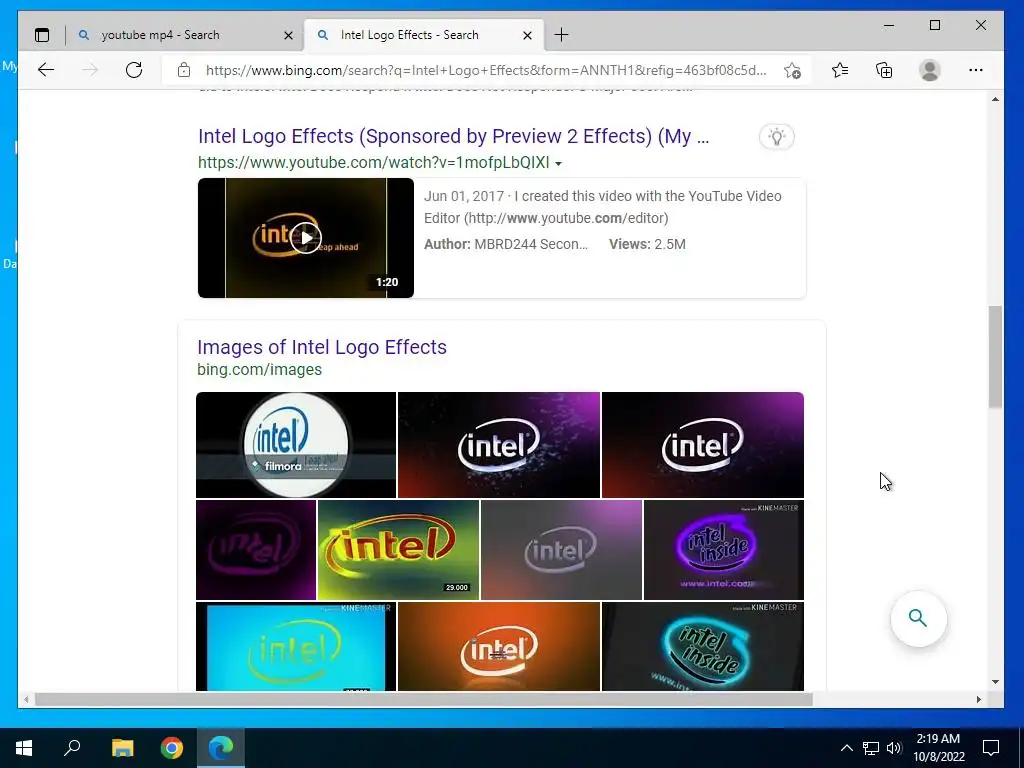
Task: Select the Microsoft Edge taskbar icon
Action: click(x=221, y=748)
